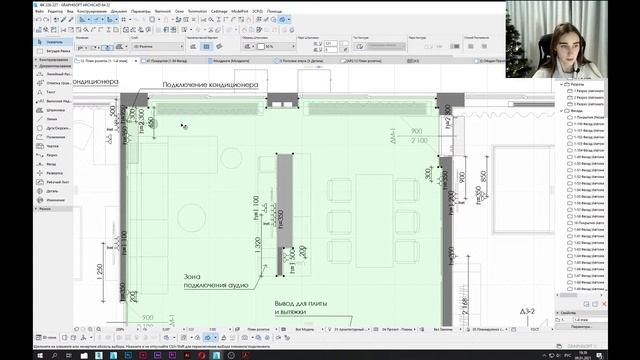Pick the Полилиния polyline tool
Viewport: 640px width, 360px height.
point(53,137)
